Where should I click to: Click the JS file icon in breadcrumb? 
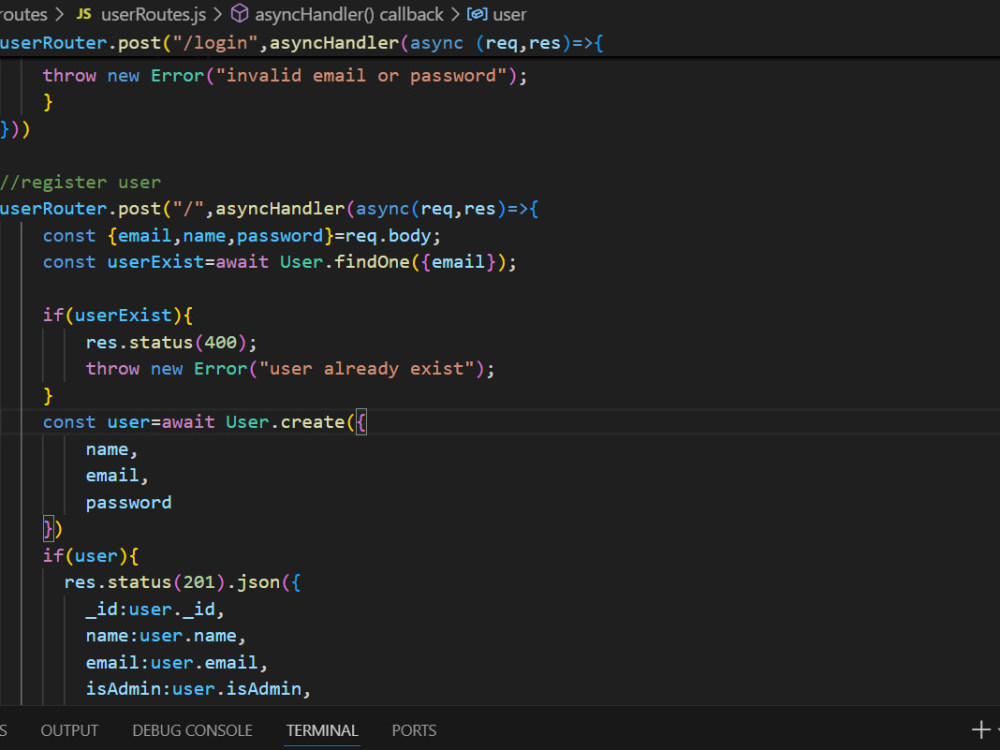(84, 14)
